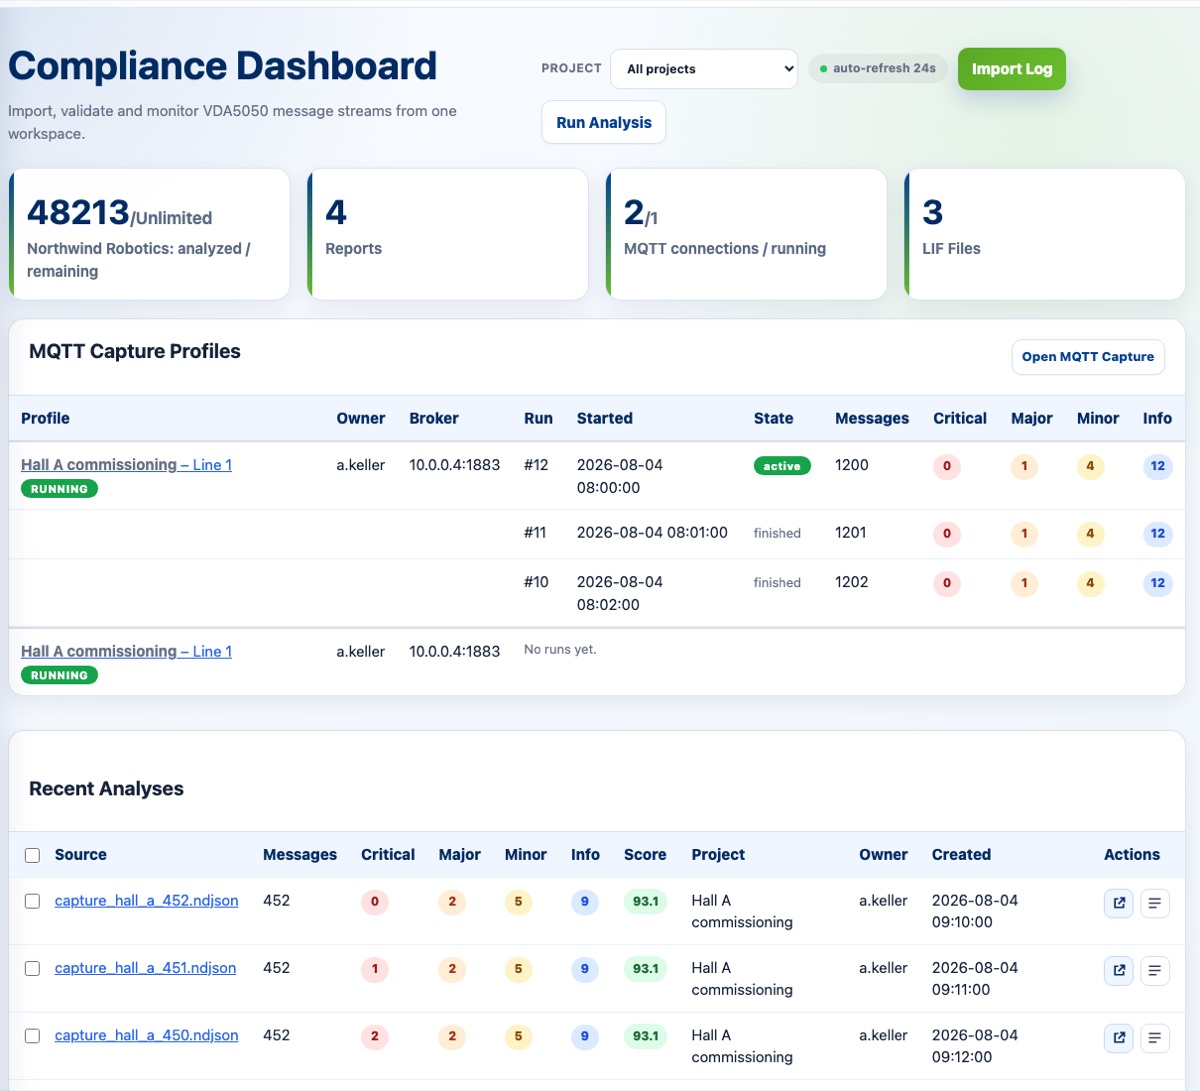
Task: Click the No runs yet text
Action: click(x=560, y=650)
